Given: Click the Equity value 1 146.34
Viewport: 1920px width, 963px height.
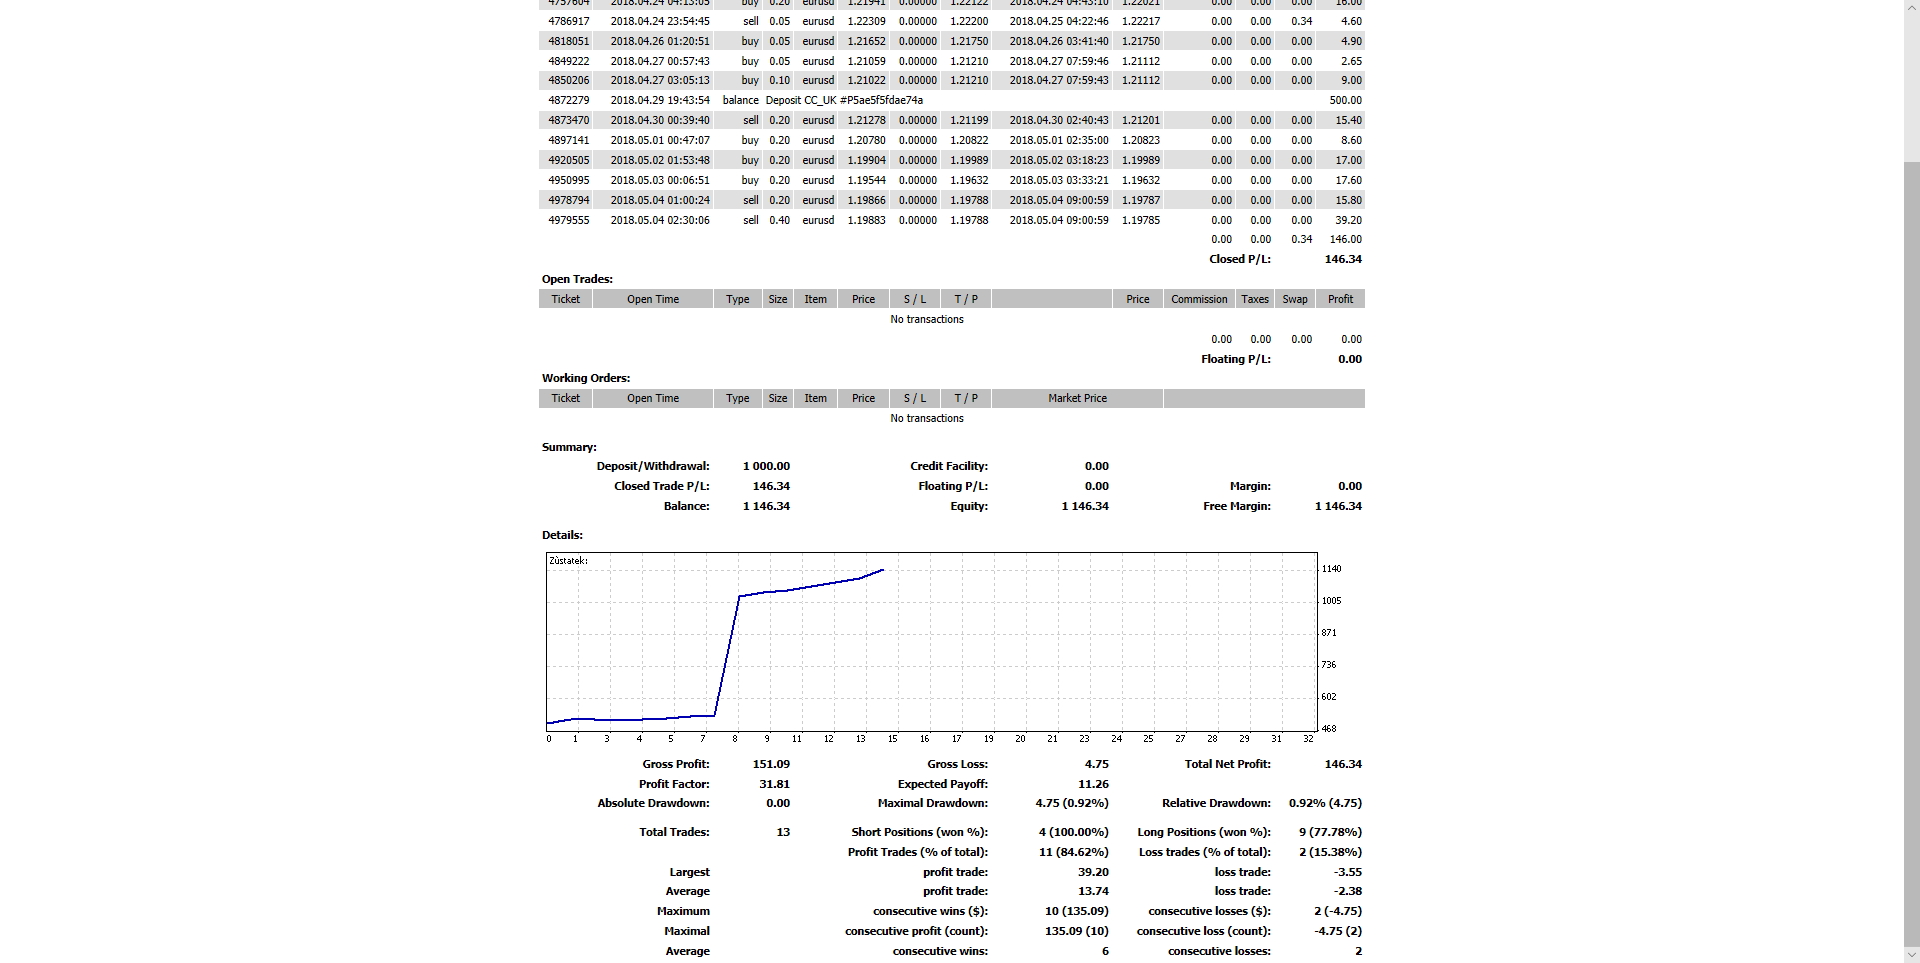Looking at the screenshot, I should click(1085, 506).
